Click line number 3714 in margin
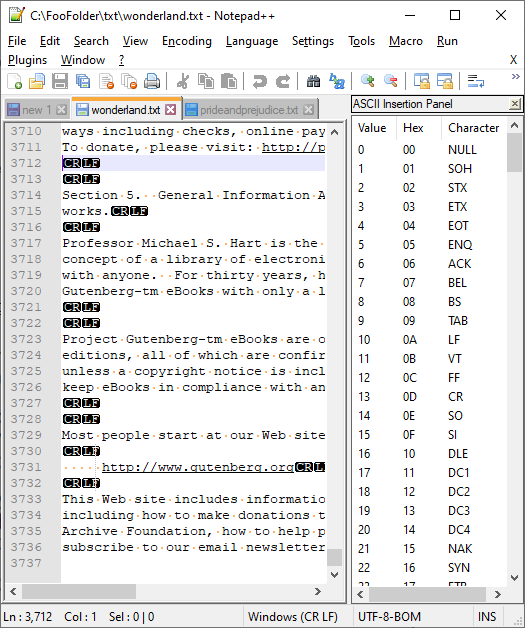The image size is (525, 628). (x=26, y=195)
